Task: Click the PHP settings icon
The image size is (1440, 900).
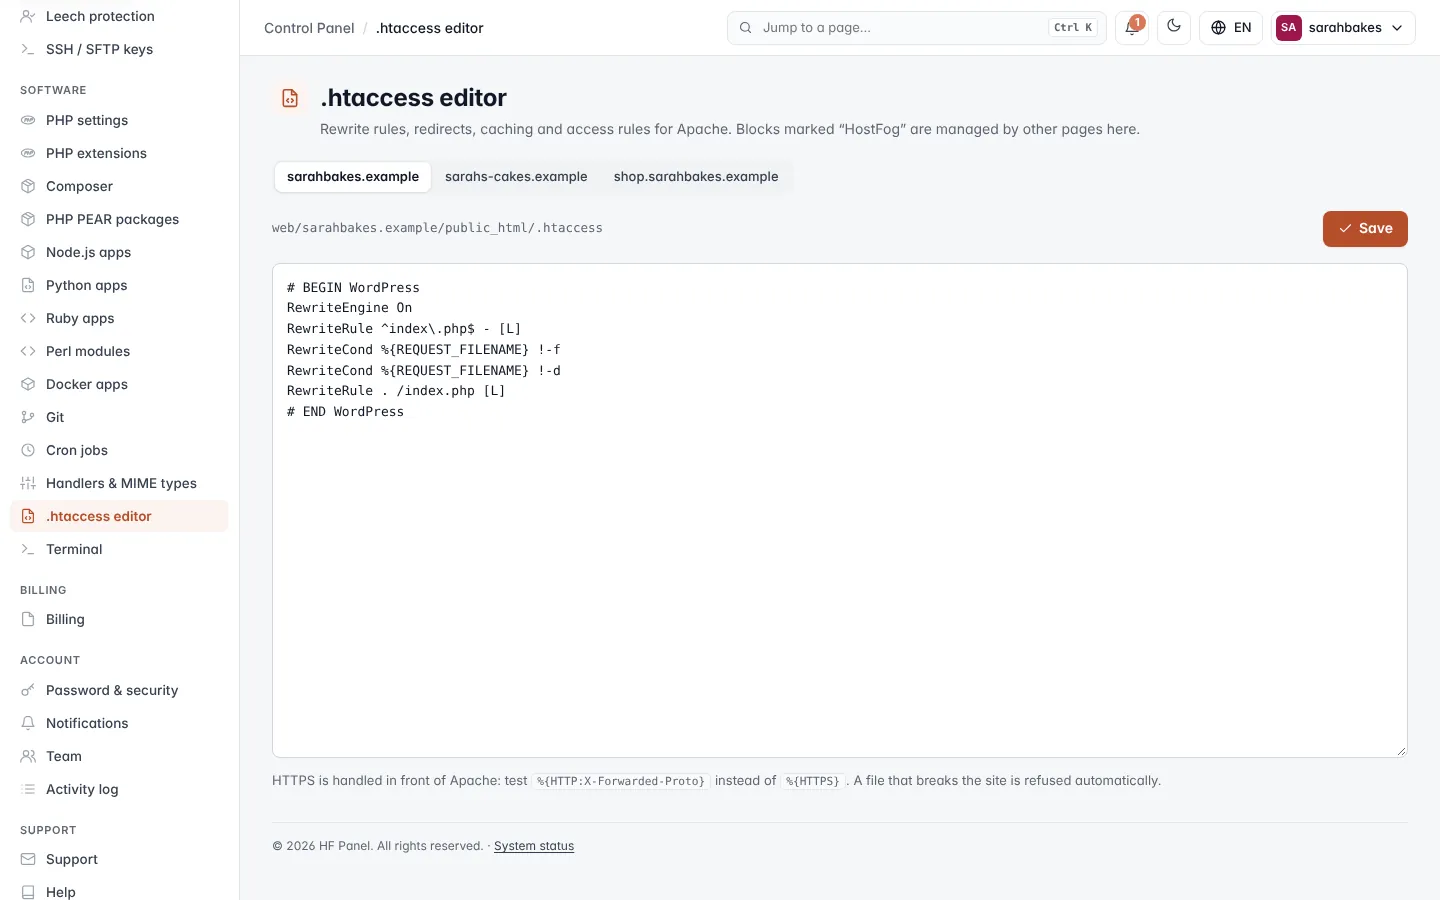Action: point(28,120)
